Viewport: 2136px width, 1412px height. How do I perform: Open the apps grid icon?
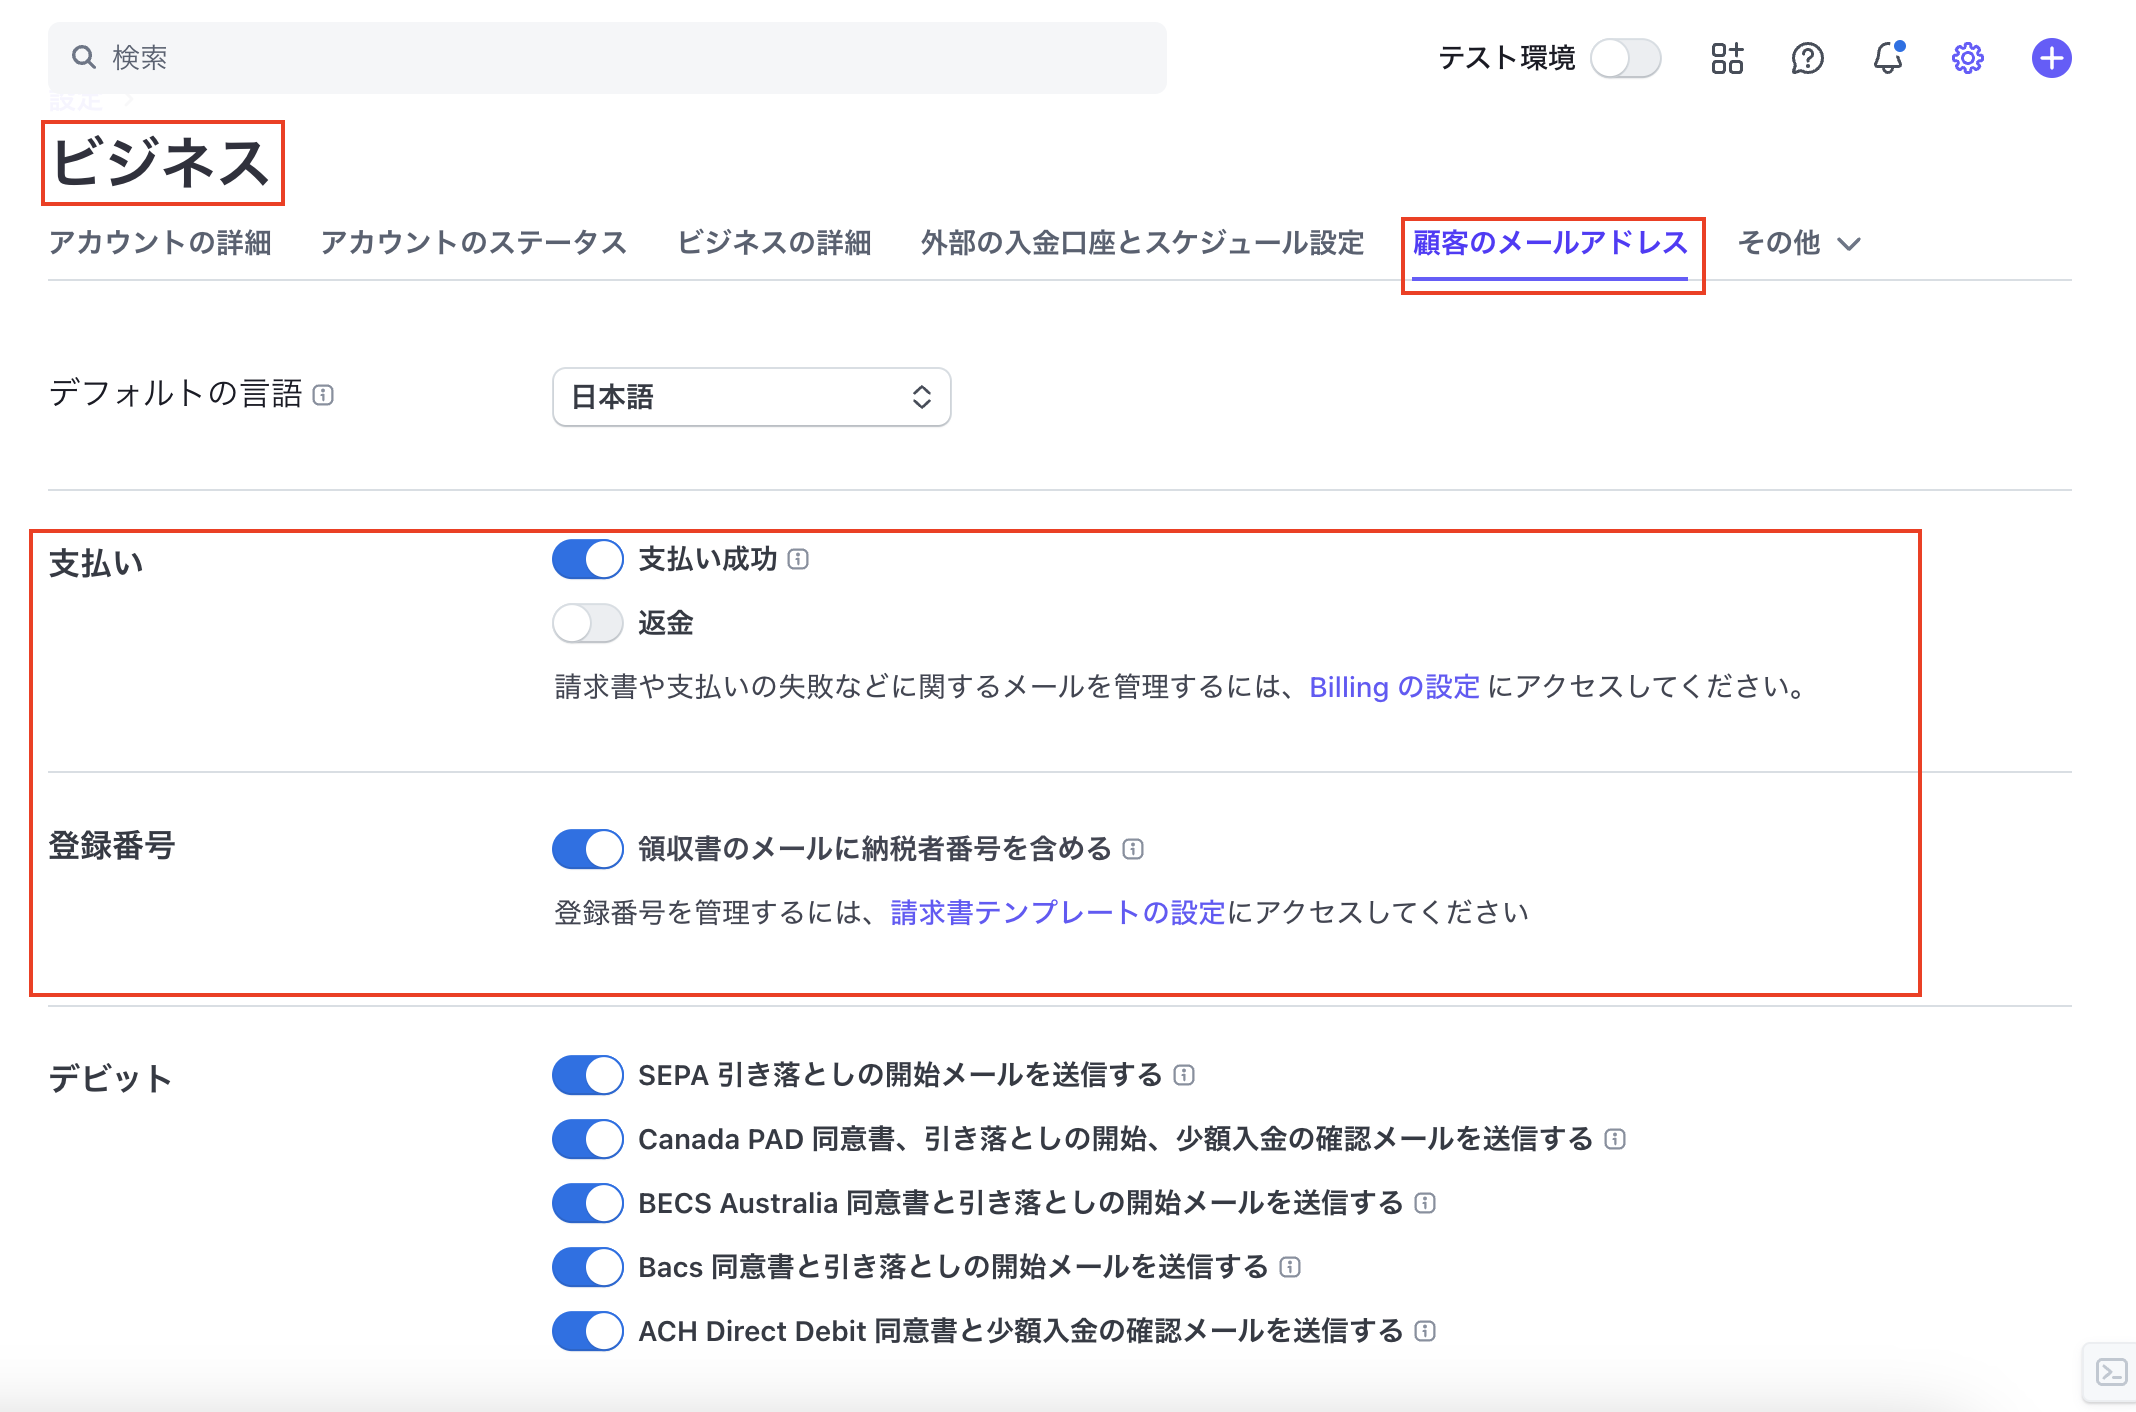click(1726, 58)
